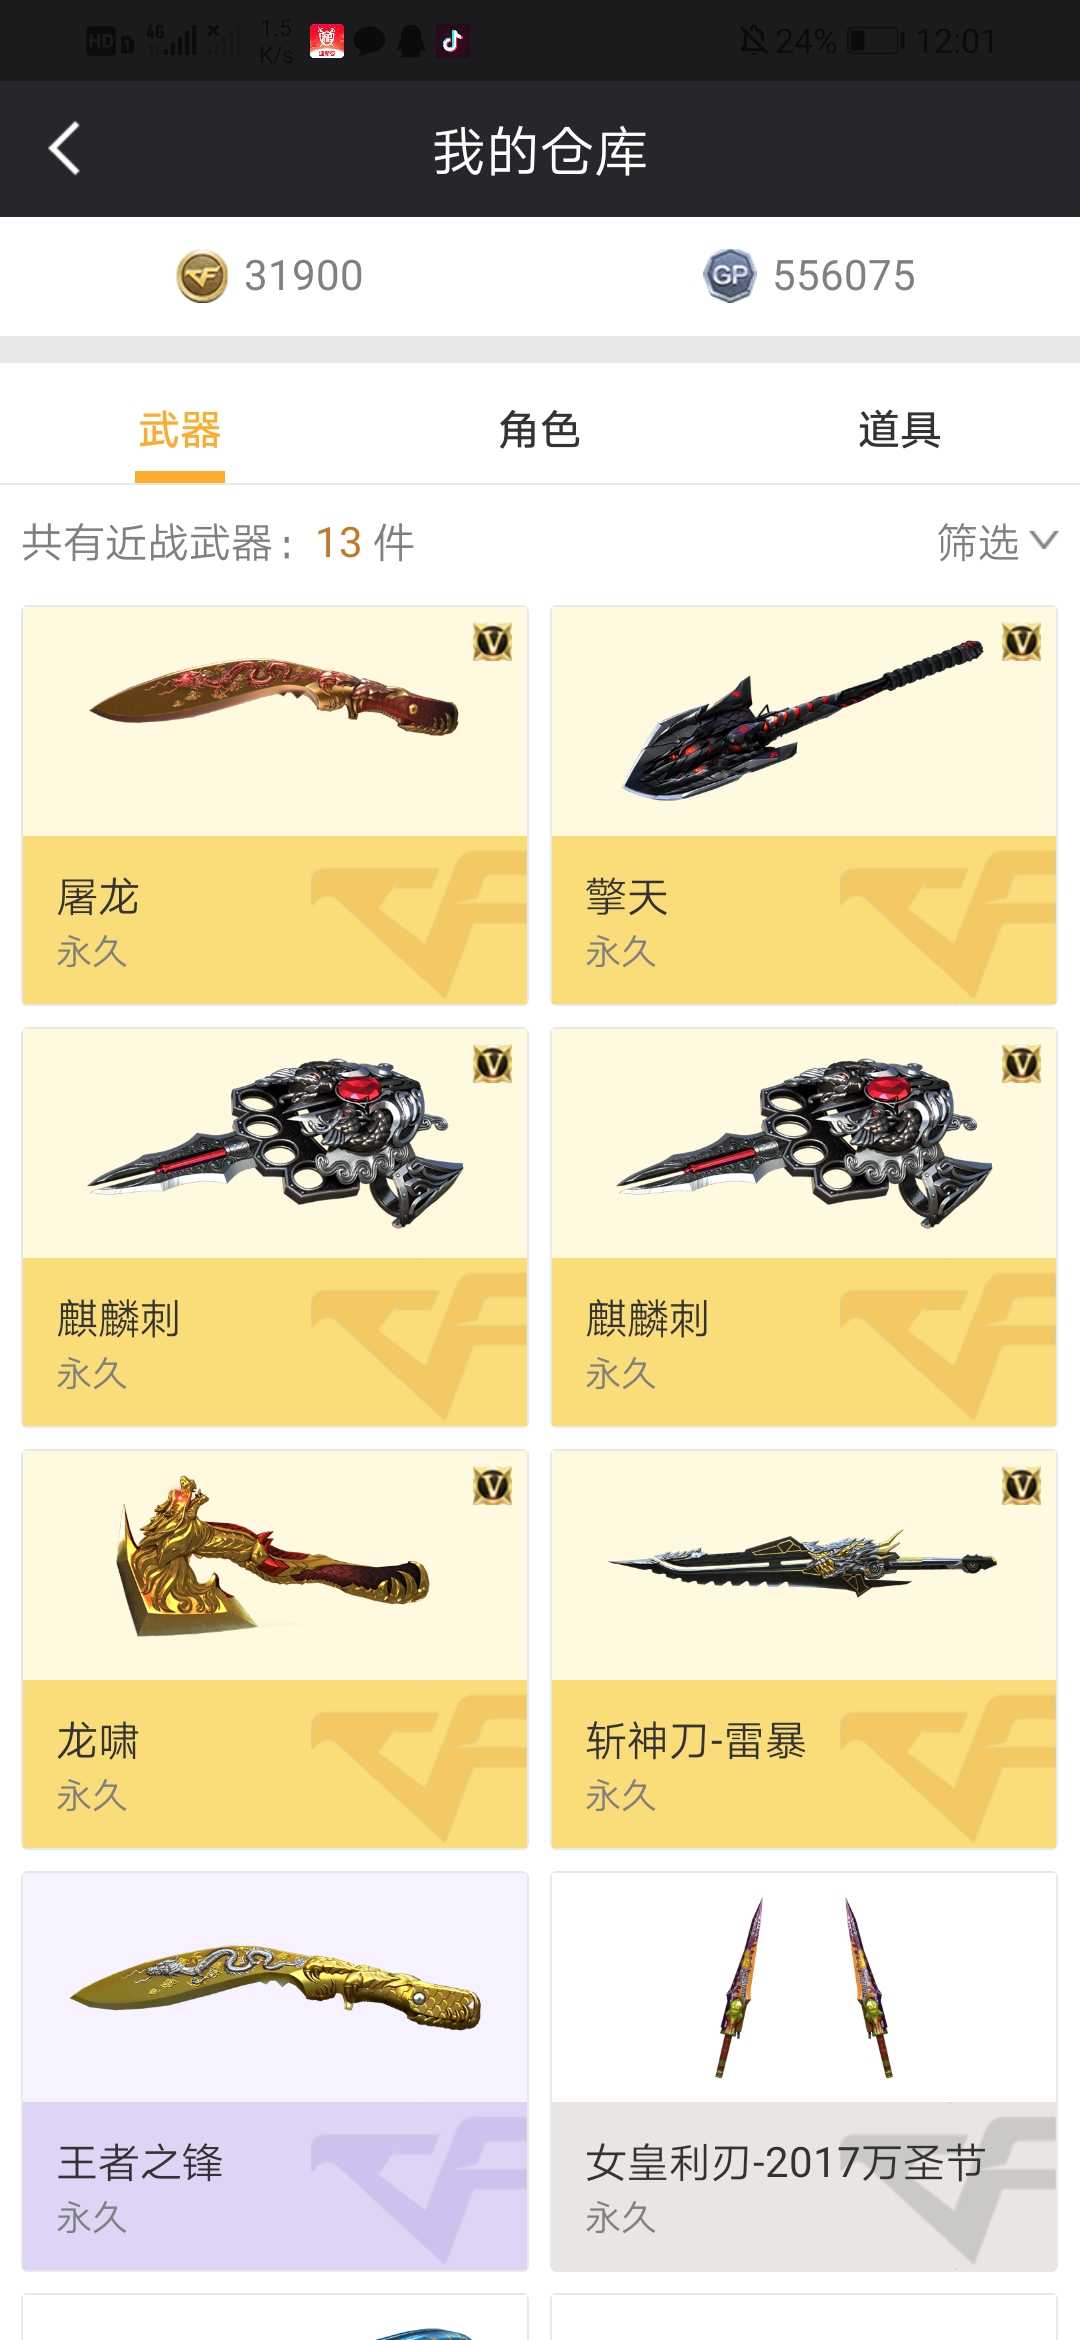Select the 王者之锋 item card
1080x2340 pixels.
point(275,2071)
